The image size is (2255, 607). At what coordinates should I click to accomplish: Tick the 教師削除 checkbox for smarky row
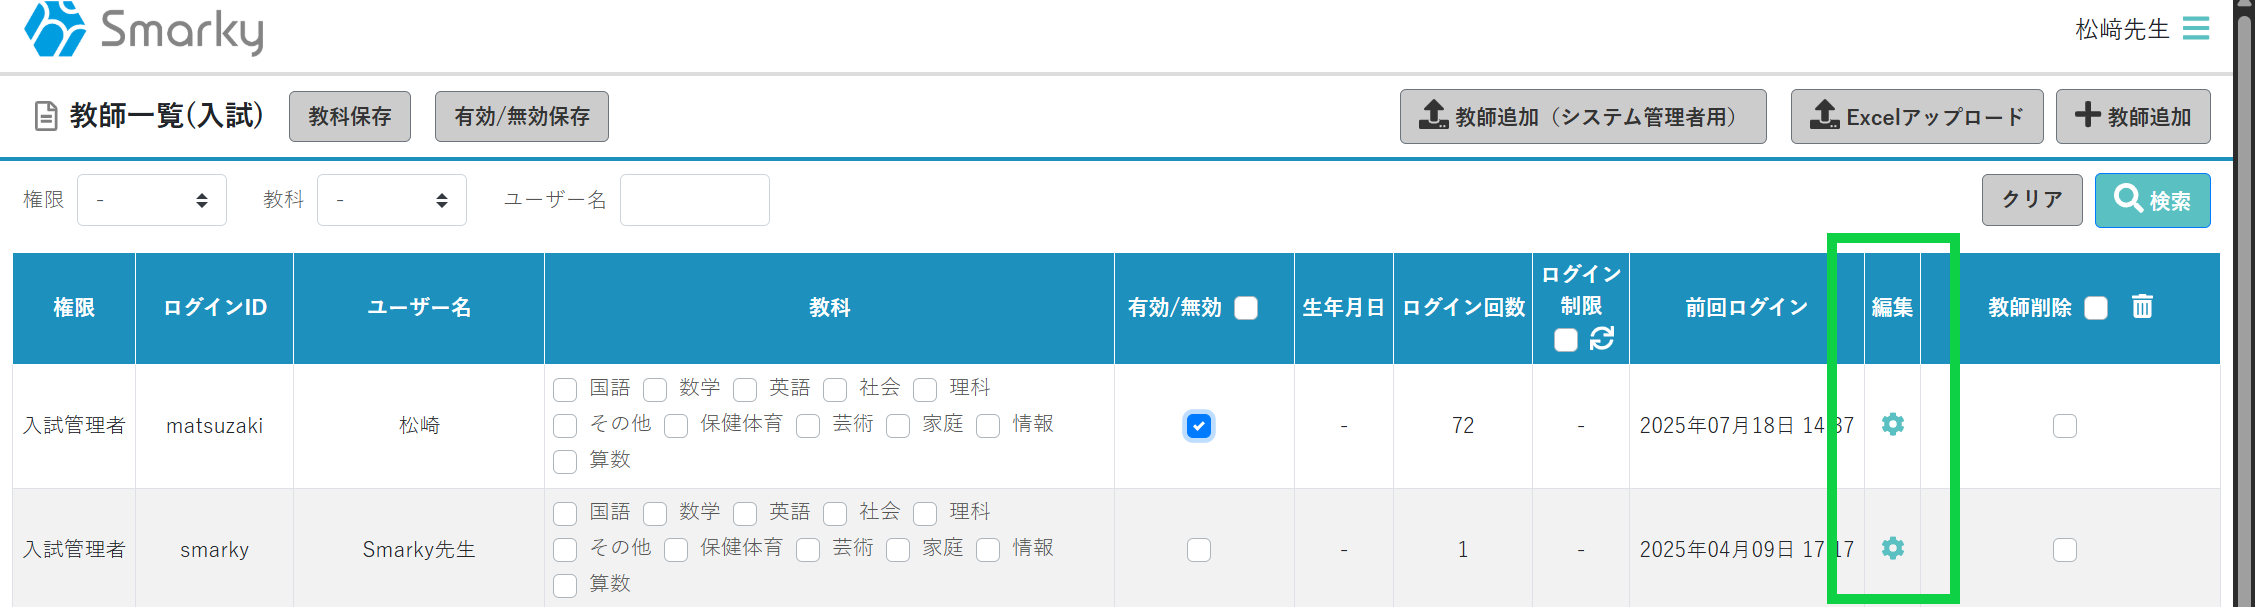pyautogui.click(x=2064, y=550)
